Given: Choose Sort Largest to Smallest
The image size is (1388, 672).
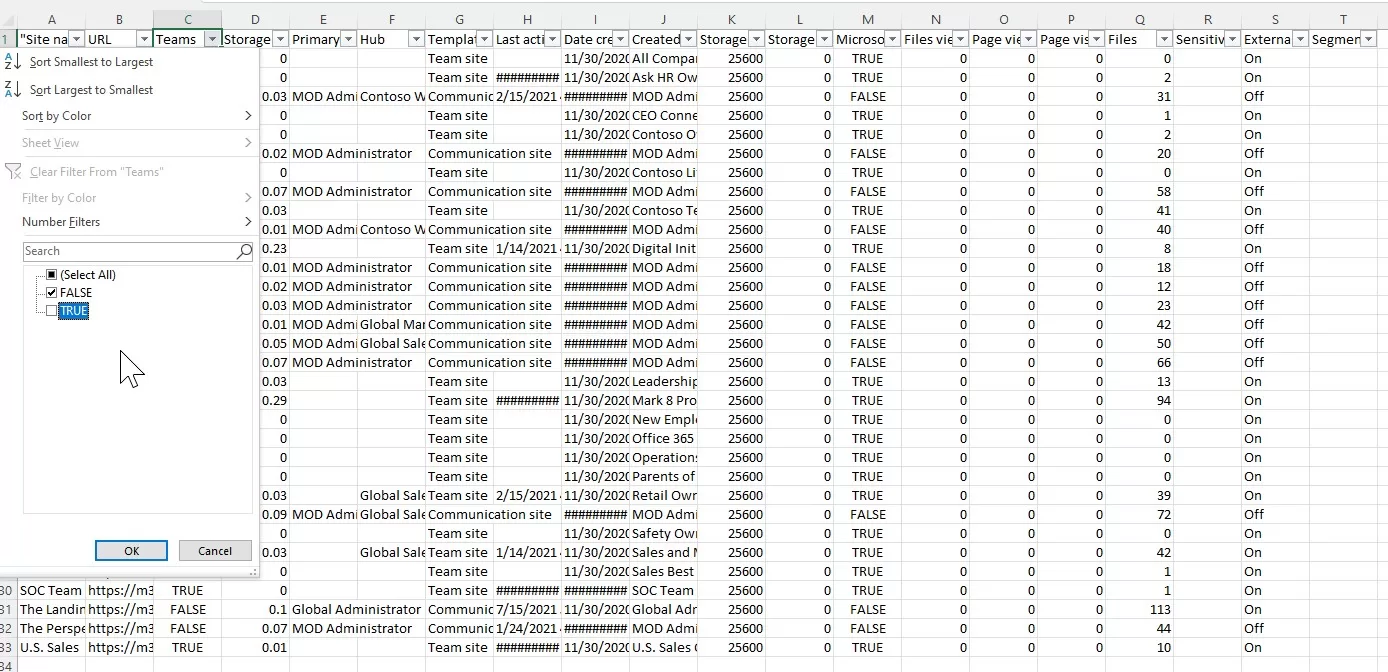Looking at the screenshot, I should point(91,90).
